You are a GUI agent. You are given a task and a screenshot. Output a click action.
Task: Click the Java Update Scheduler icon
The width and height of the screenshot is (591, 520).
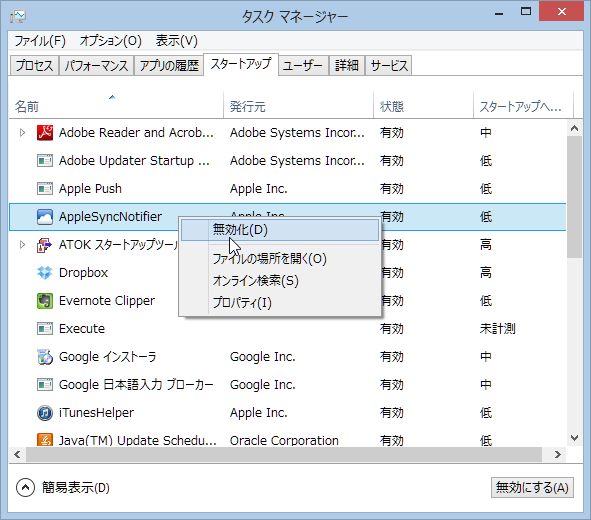[x=45, y=439]
